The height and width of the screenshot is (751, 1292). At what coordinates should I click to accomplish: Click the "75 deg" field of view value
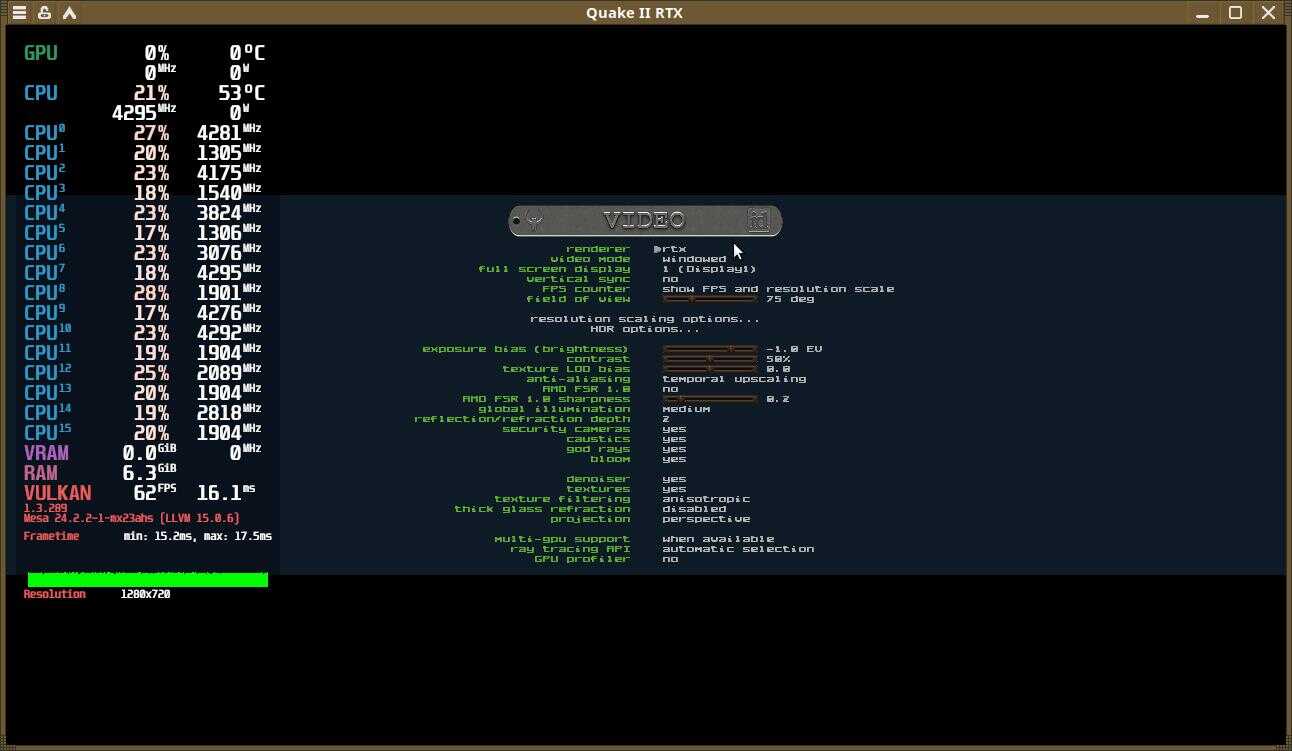[790, 299]
